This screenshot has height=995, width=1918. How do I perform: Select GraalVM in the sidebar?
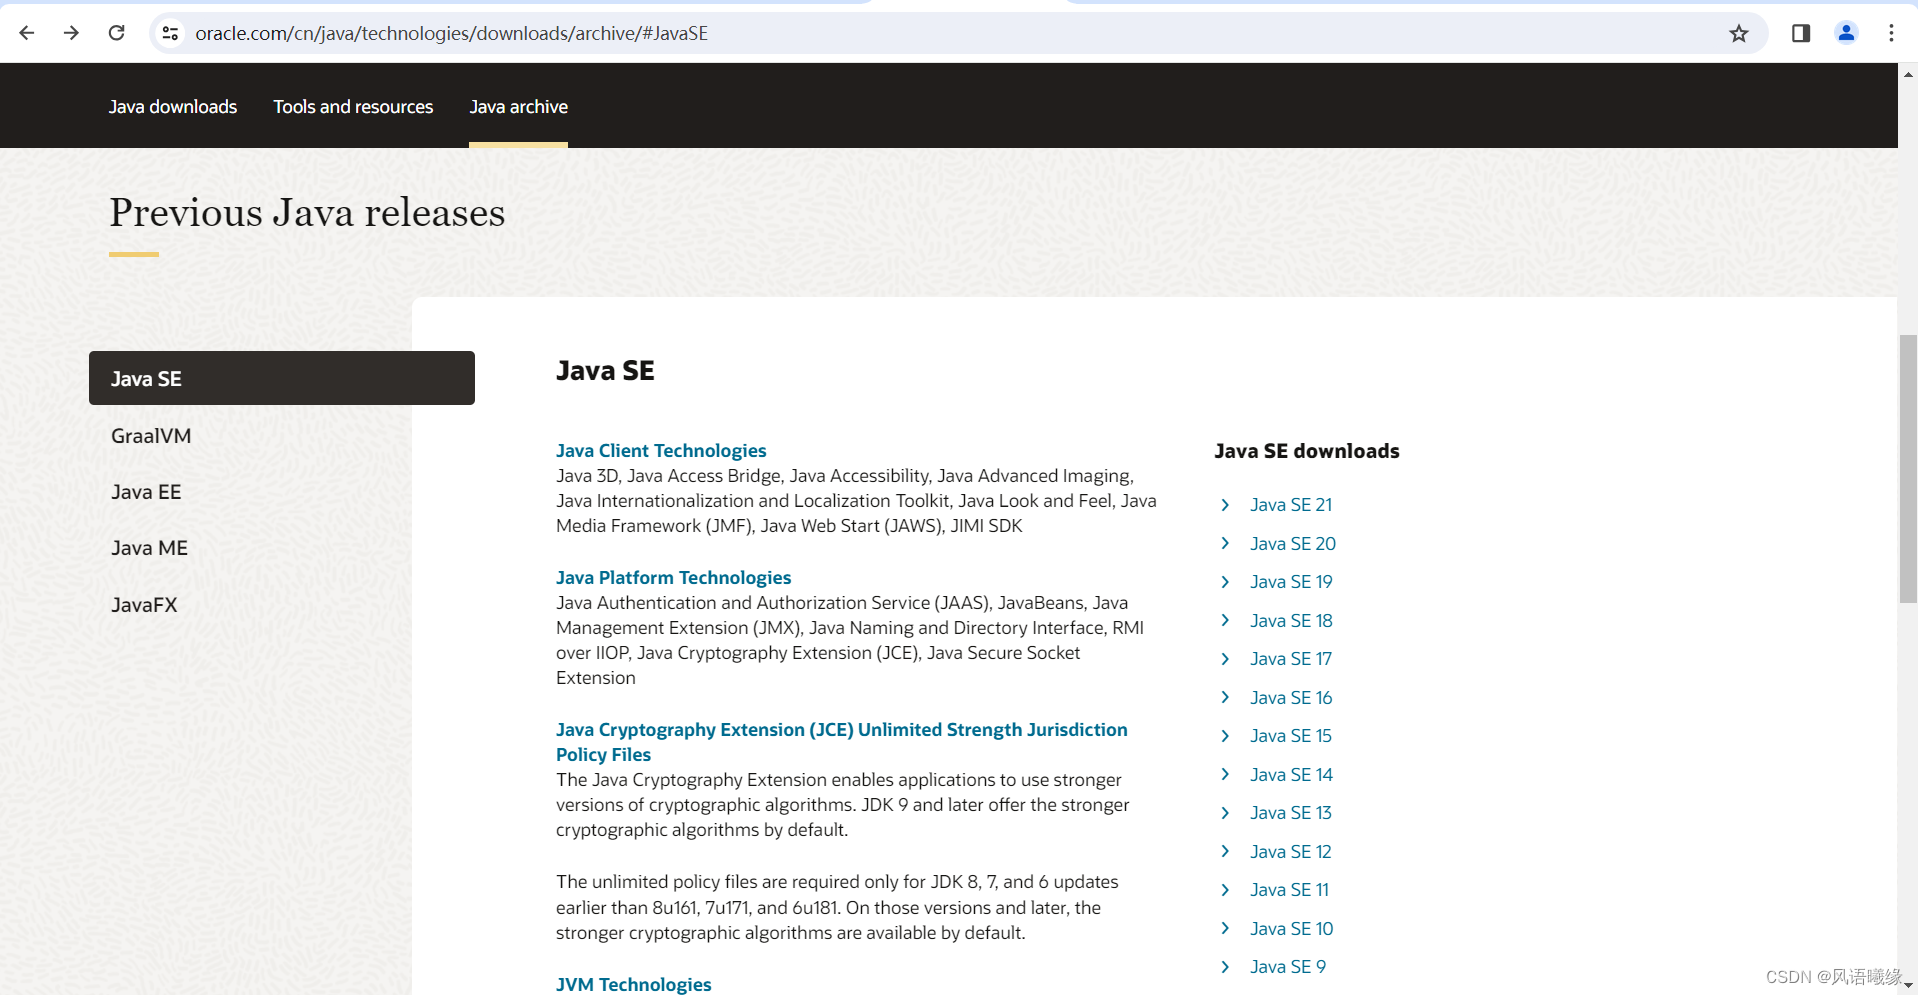[x=151, y=436]
